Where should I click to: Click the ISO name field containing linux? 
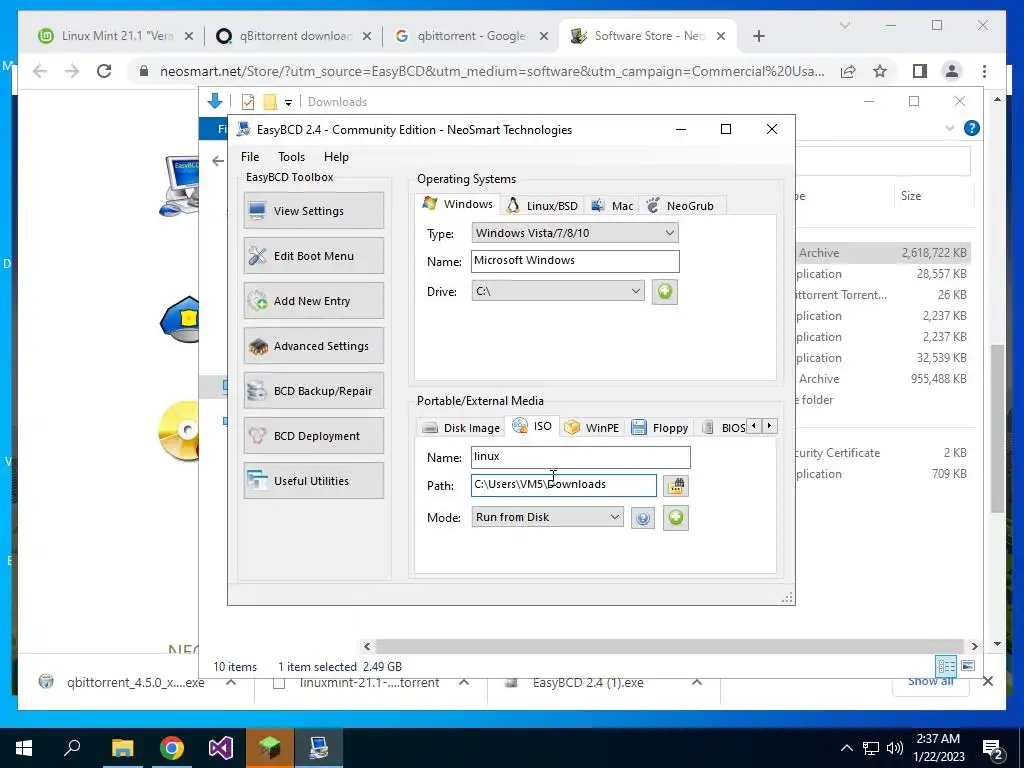click(581, 457)
